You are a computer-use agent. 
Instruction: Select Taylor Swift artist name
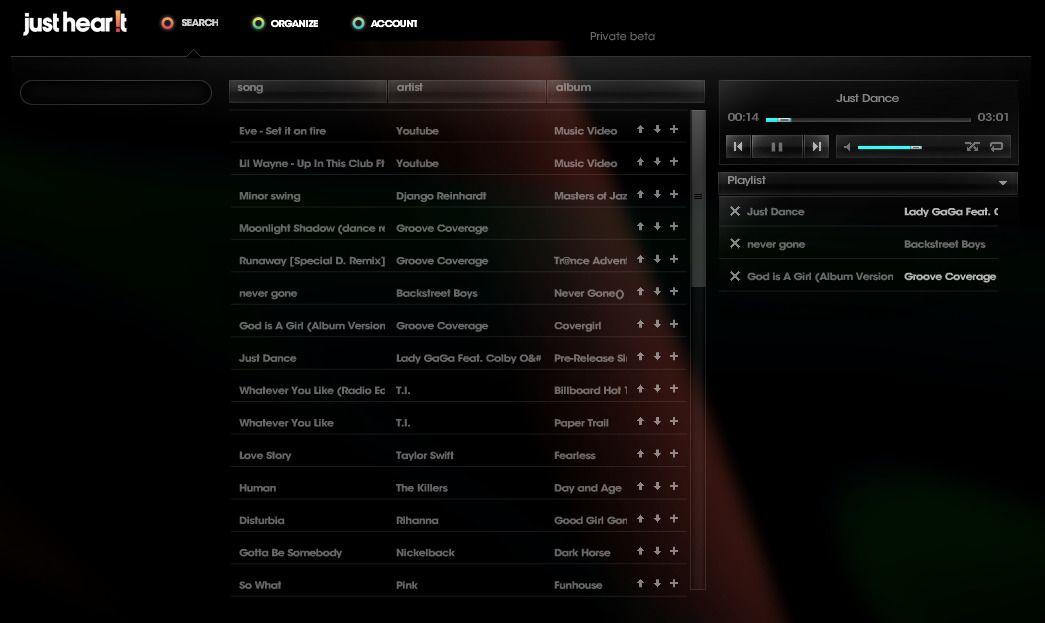[x=425, y=456]
